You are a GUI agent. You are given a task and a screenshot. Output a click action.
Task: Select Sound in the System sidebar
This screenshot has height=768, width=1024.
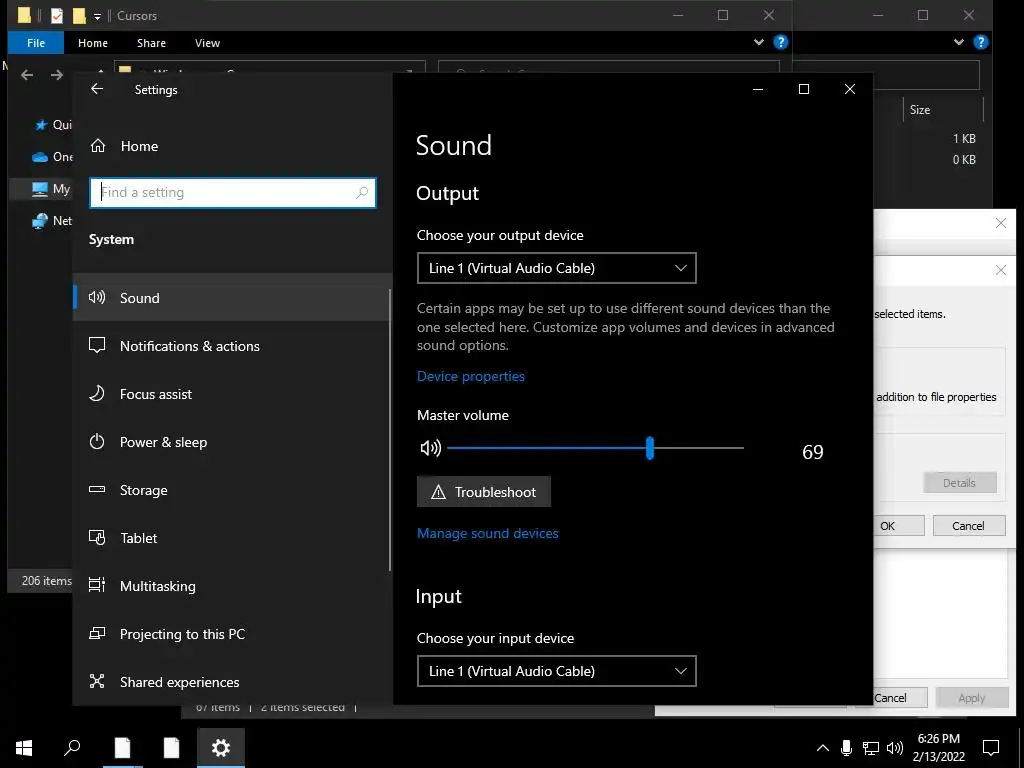tap(232, 298)
